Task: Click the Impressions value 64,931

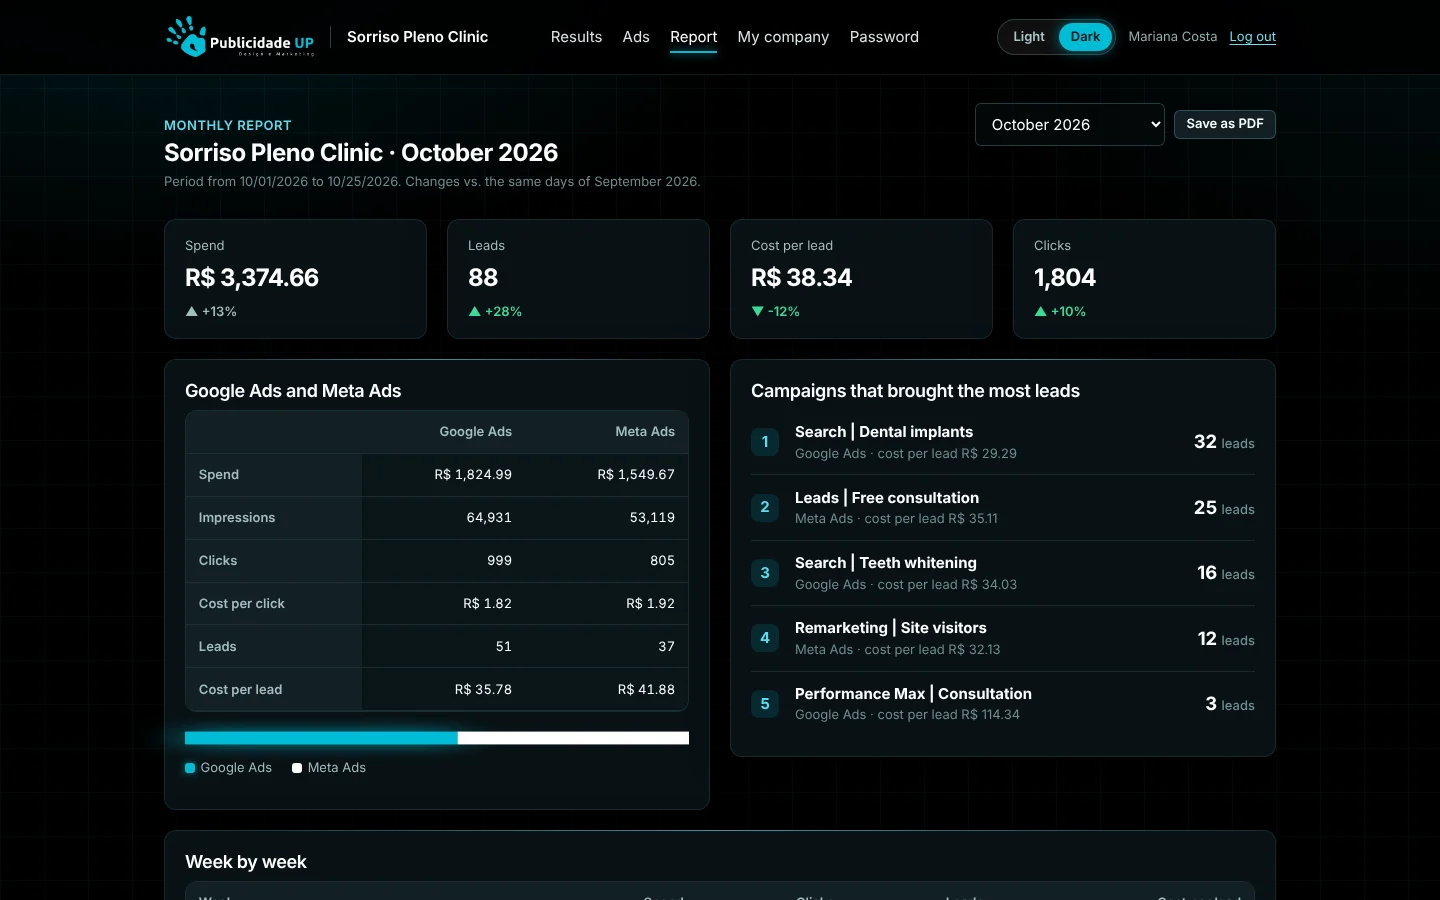Action: 489,518
